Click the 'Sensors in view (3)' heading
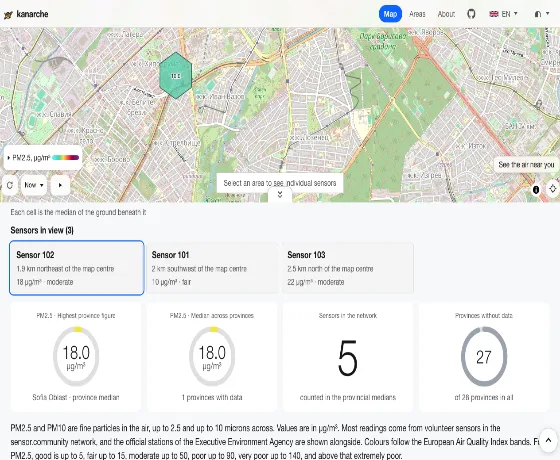The width and height of the screenshot is (560, 460). point(42,230)
